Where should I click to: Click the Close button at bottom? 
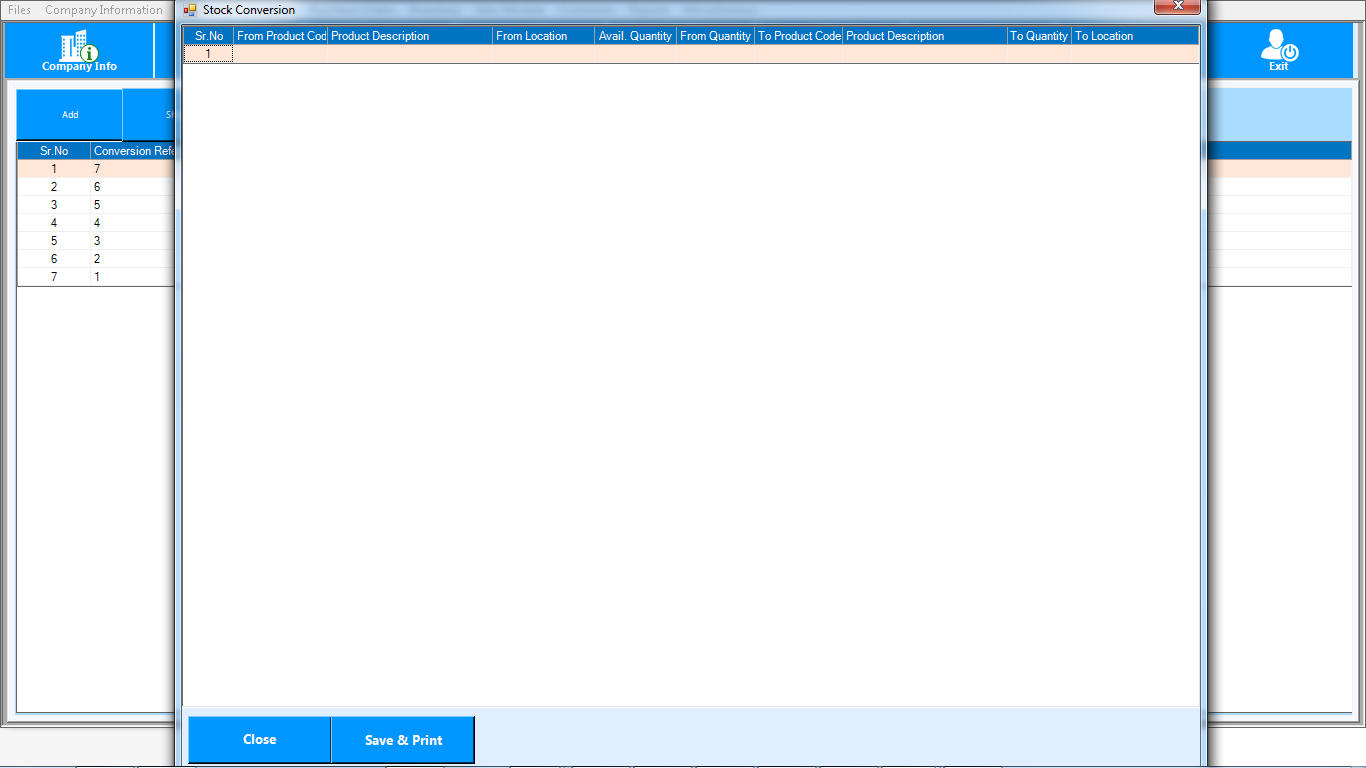[259, 740]
